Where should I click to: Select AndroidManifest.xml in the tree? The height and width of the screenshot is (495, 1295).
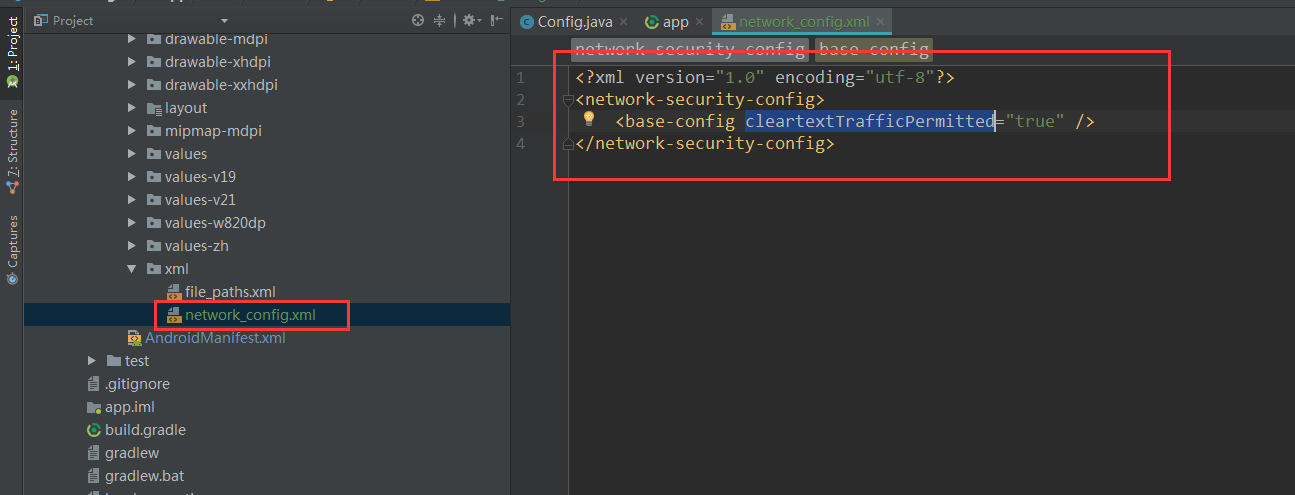[x=215, y=338]
